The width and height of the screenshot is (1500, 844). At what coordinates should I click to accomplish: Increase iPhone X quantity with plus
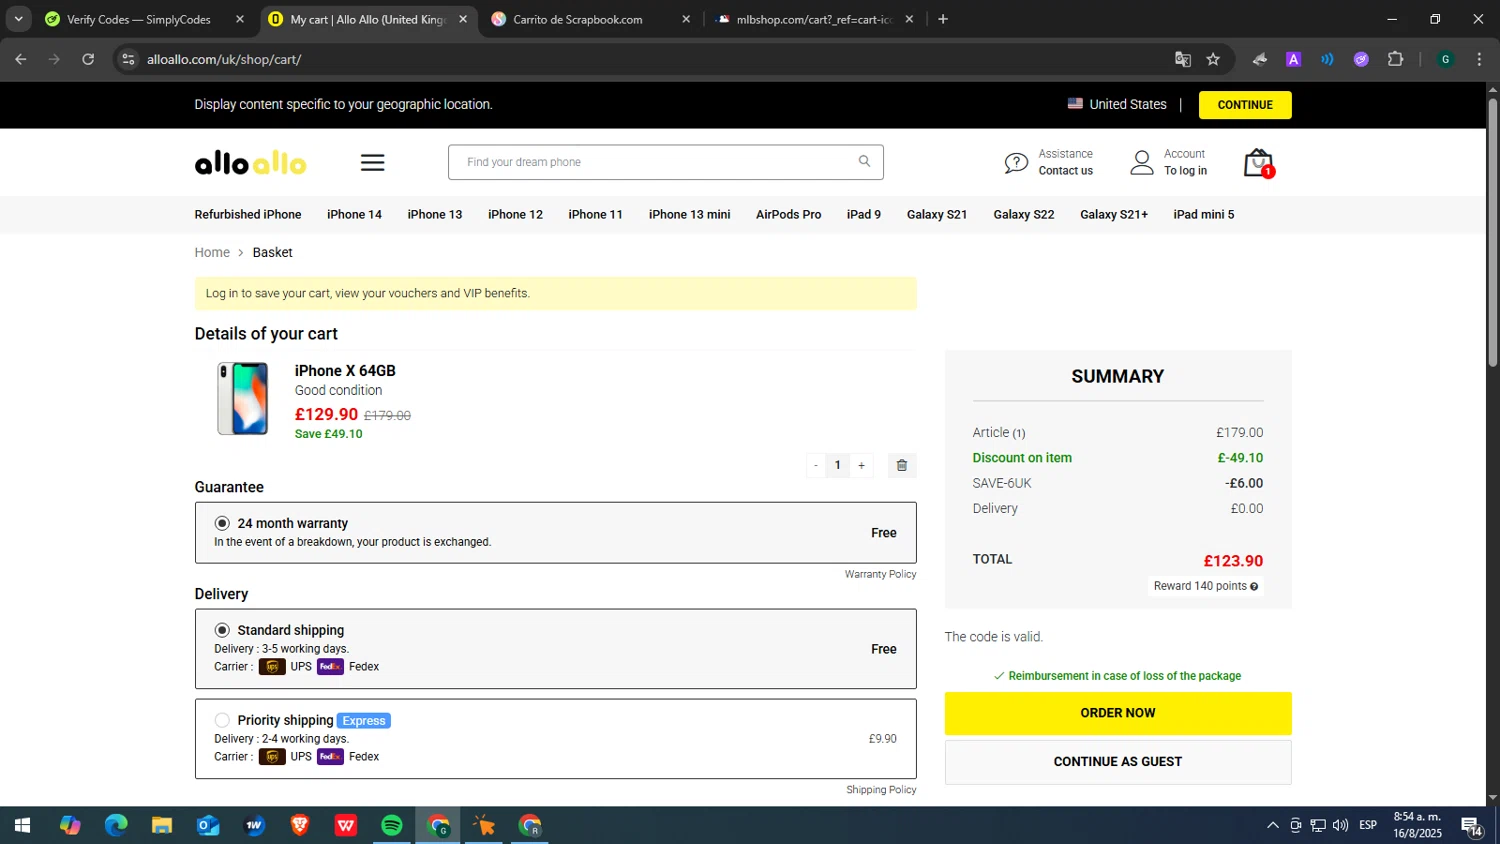(862, 465)
